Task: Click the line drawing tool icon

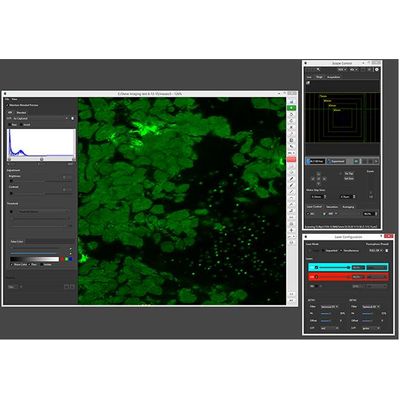Action: [x=291, y=191]
